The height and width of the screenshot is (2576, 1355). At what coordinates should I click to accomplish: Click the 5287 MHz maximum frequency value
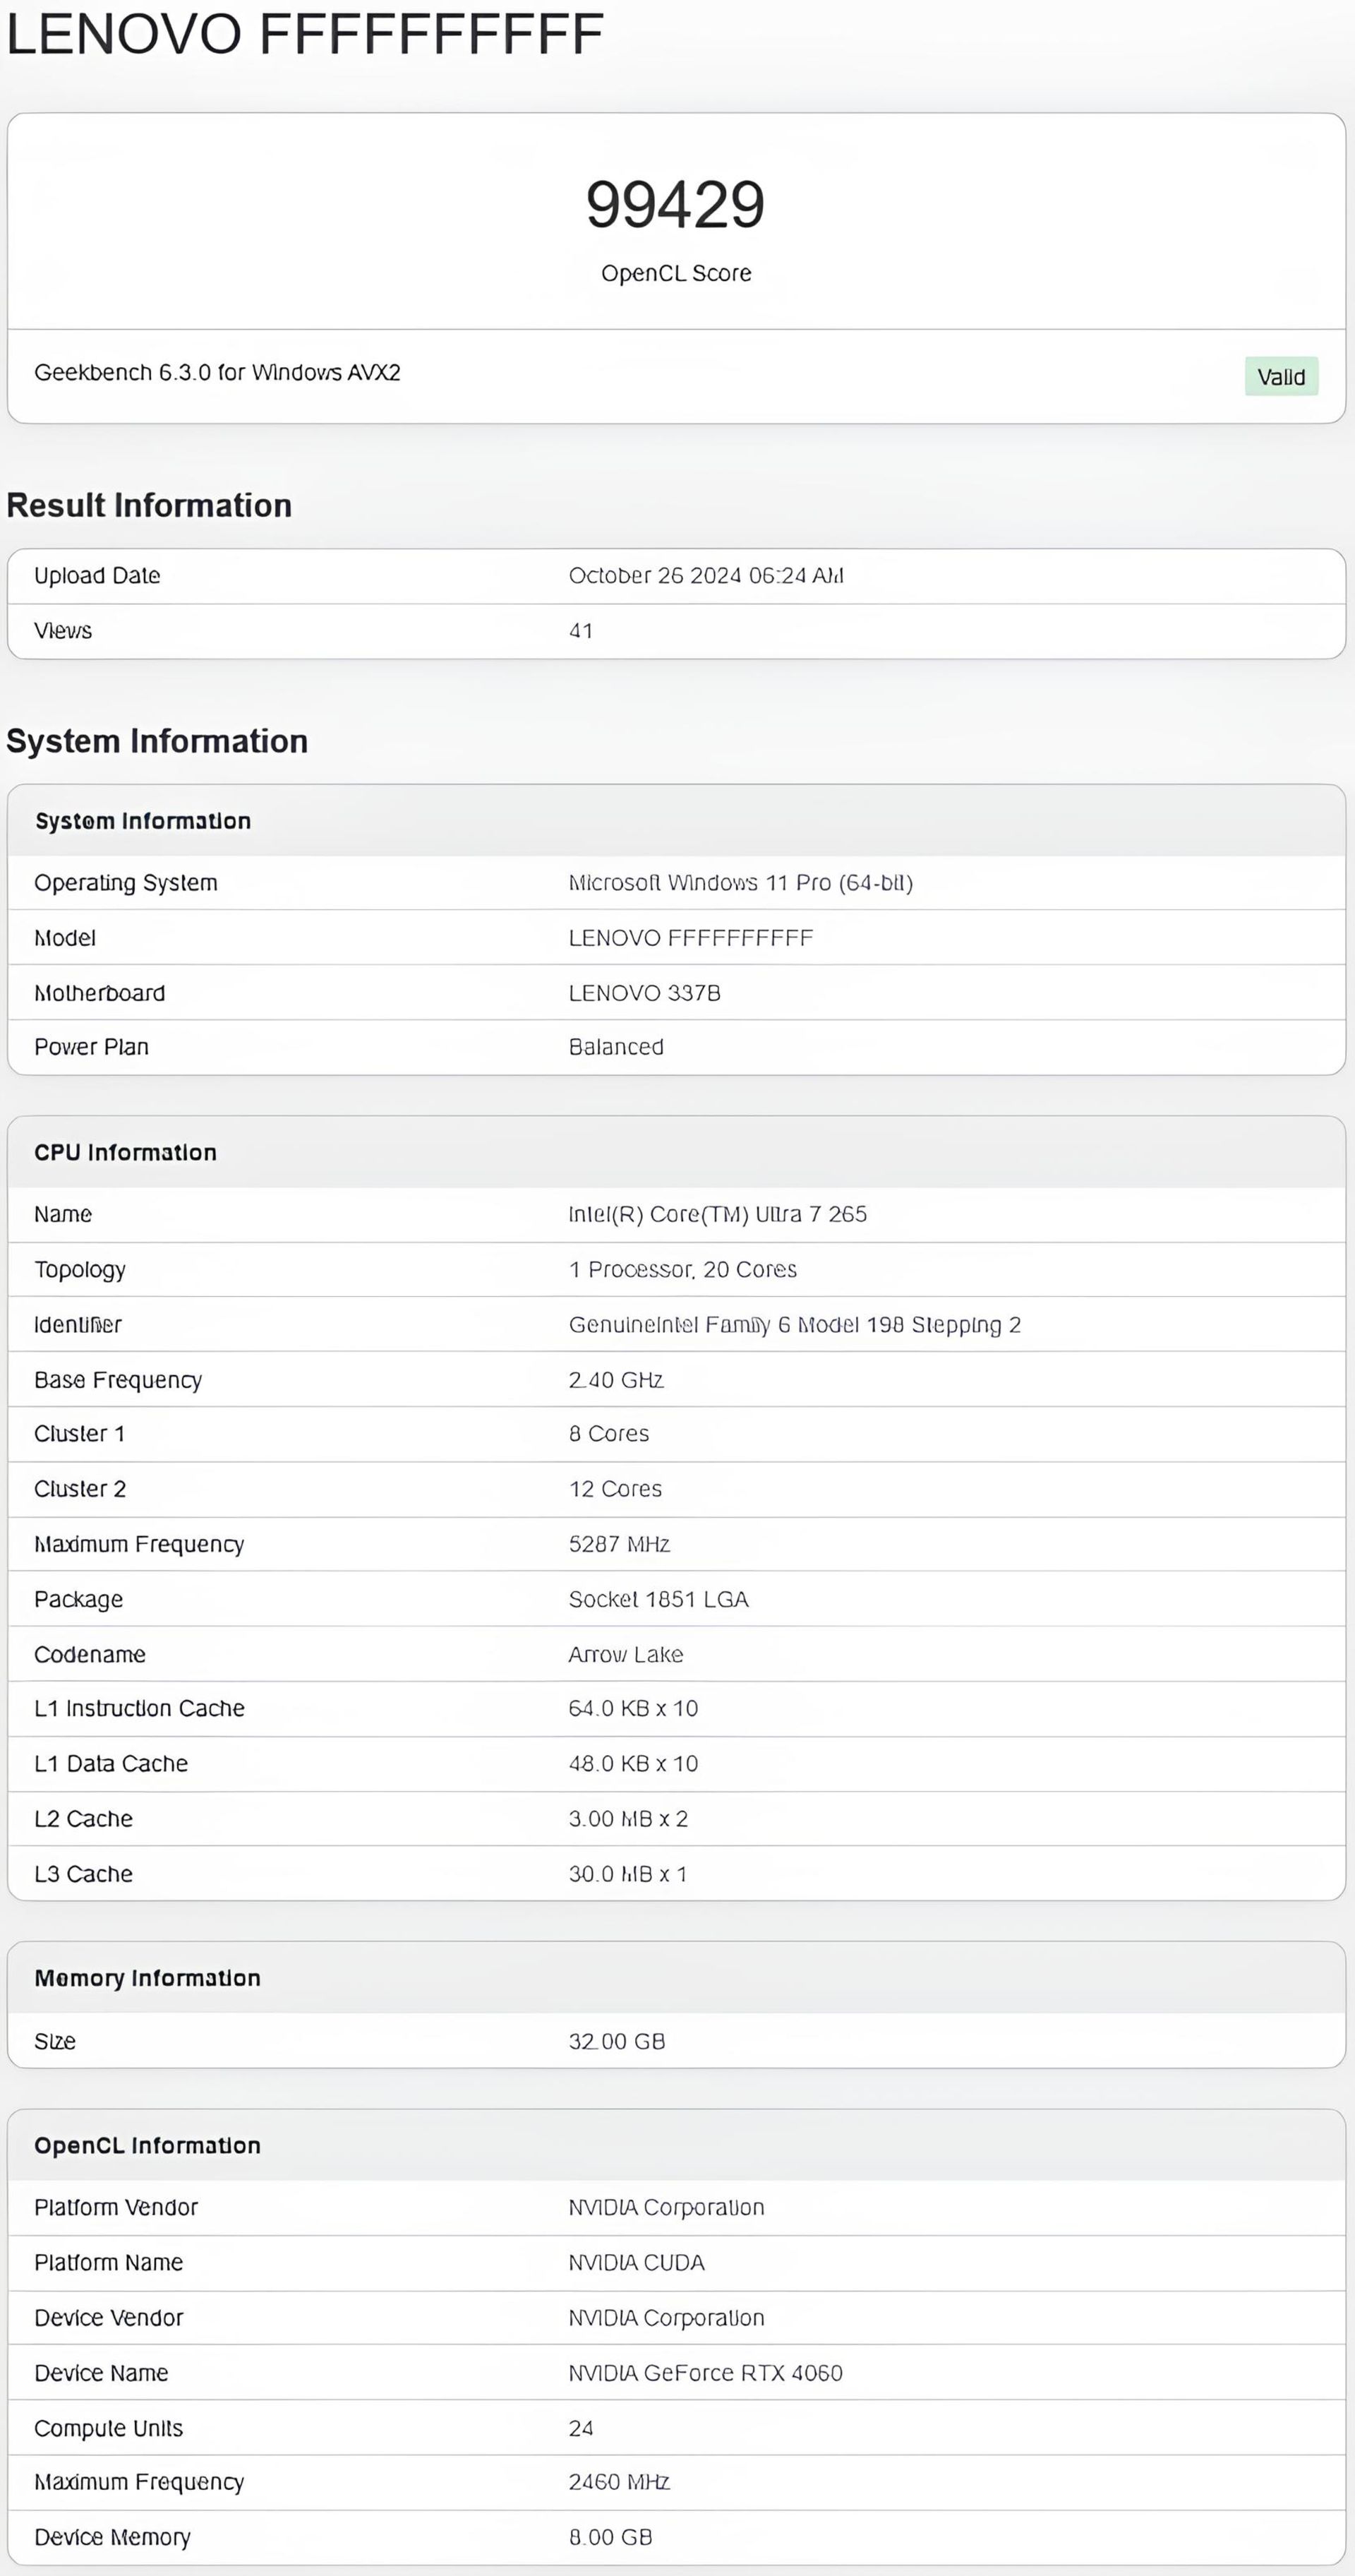click(x=619, y=1544)
